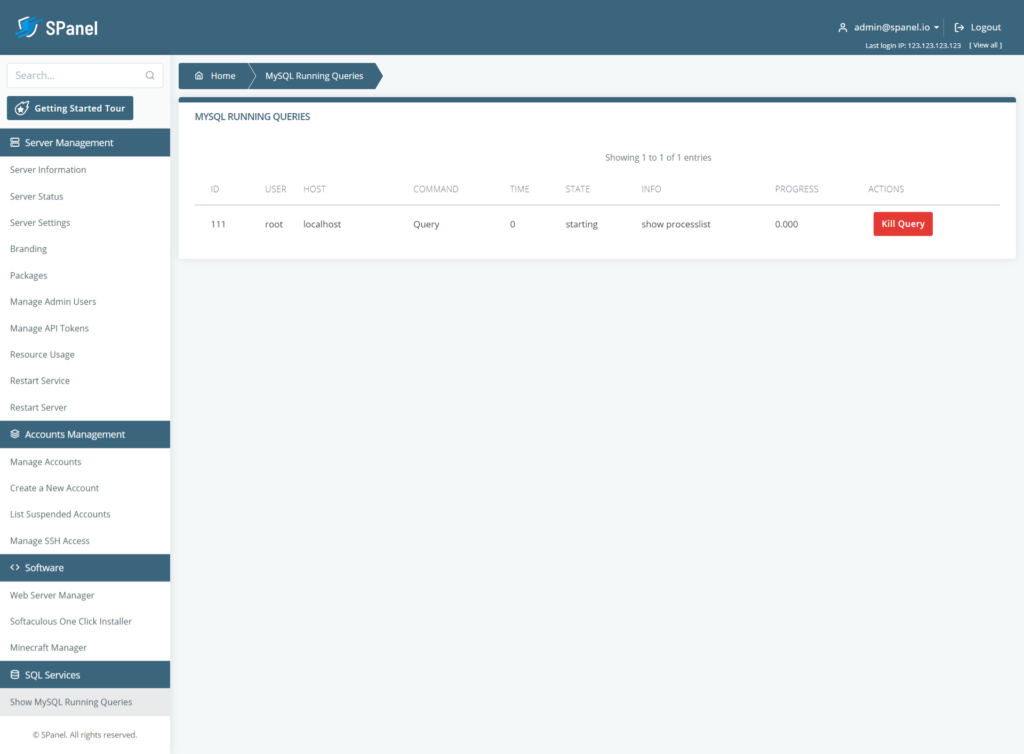Click the search magnifier icon

click(150, 75)
